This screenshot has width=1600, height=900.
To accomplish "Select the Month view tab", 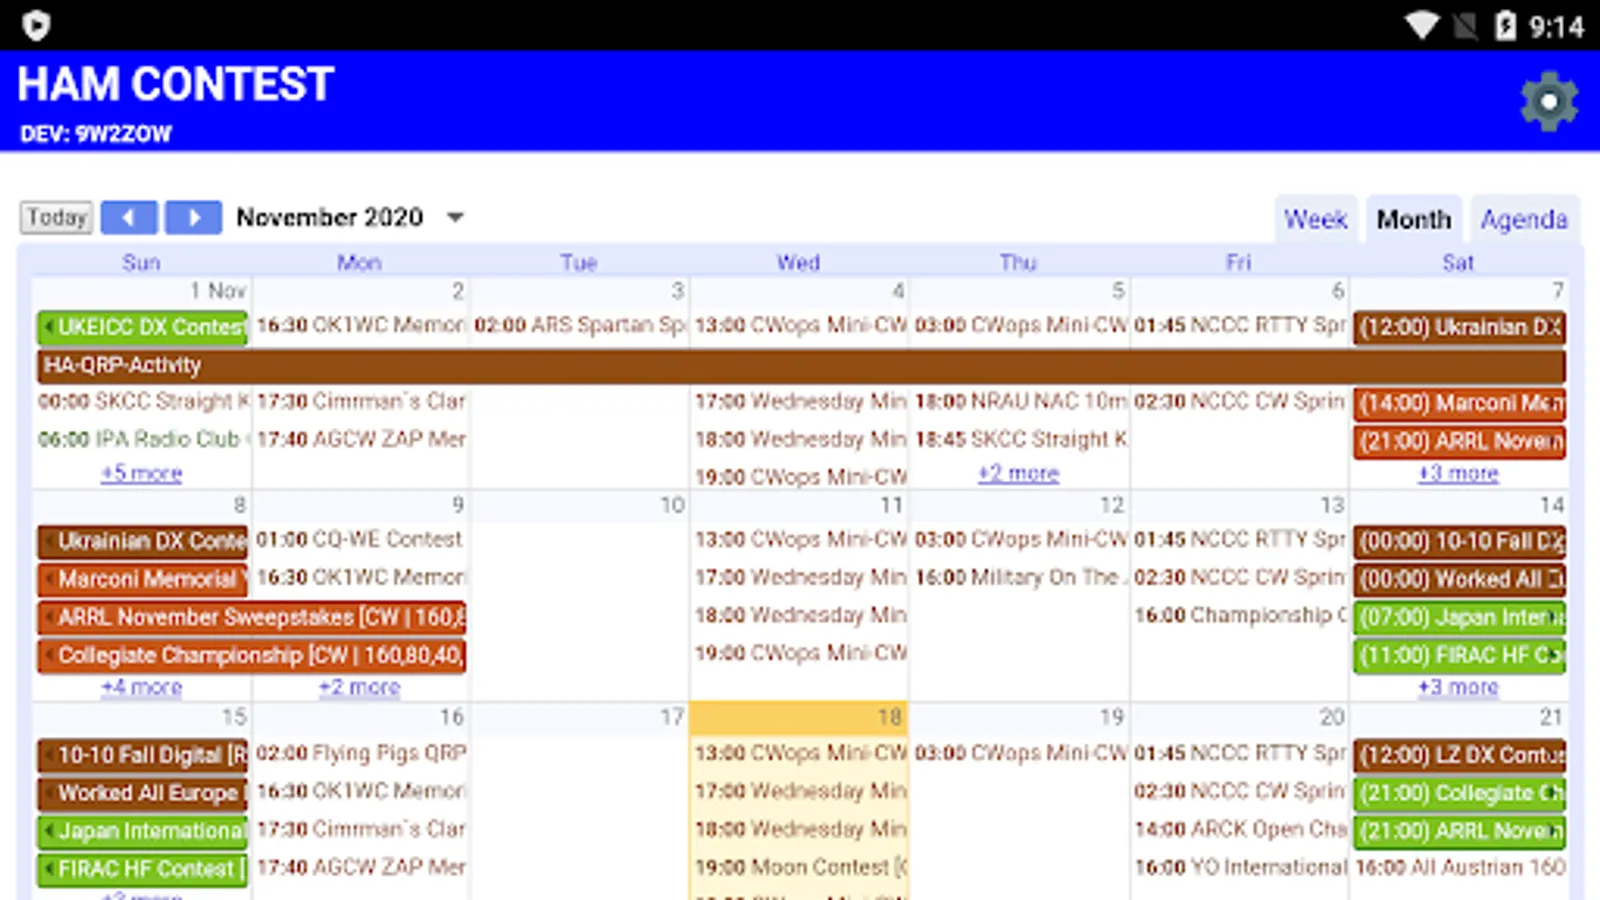I will click(1413, 219).
